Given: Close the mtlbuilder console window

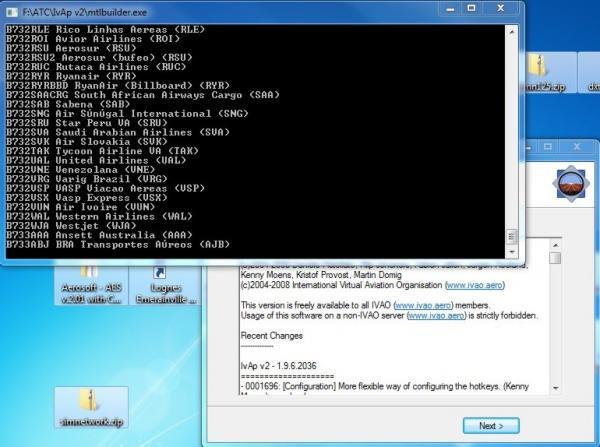Looking at the screenshot, I should coord(500,8).
